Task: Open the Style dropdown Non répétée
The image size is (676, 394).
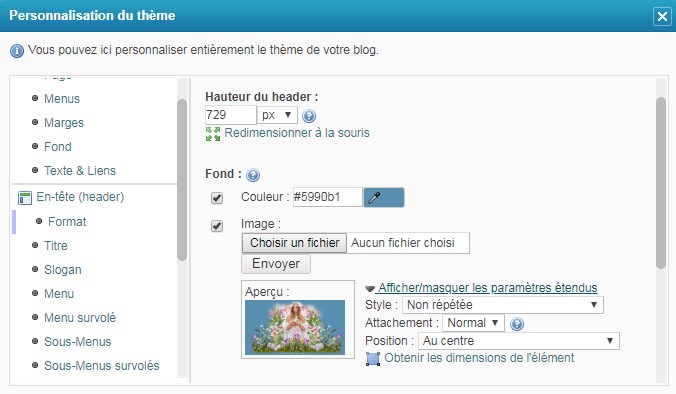Action: click(x=503, y=305)
